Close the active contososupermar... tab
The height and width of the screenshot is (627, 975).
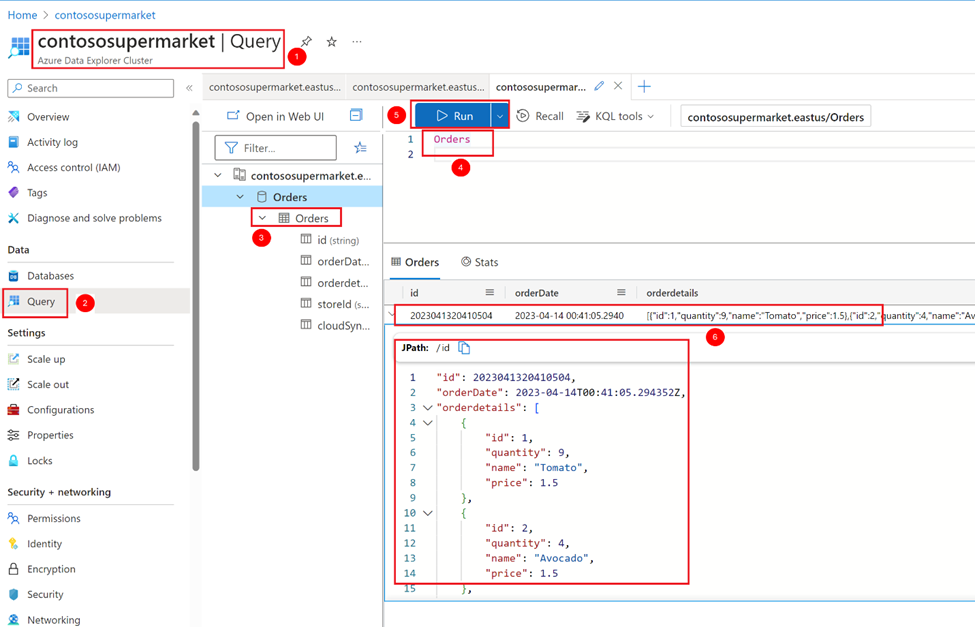click(618, 86)
